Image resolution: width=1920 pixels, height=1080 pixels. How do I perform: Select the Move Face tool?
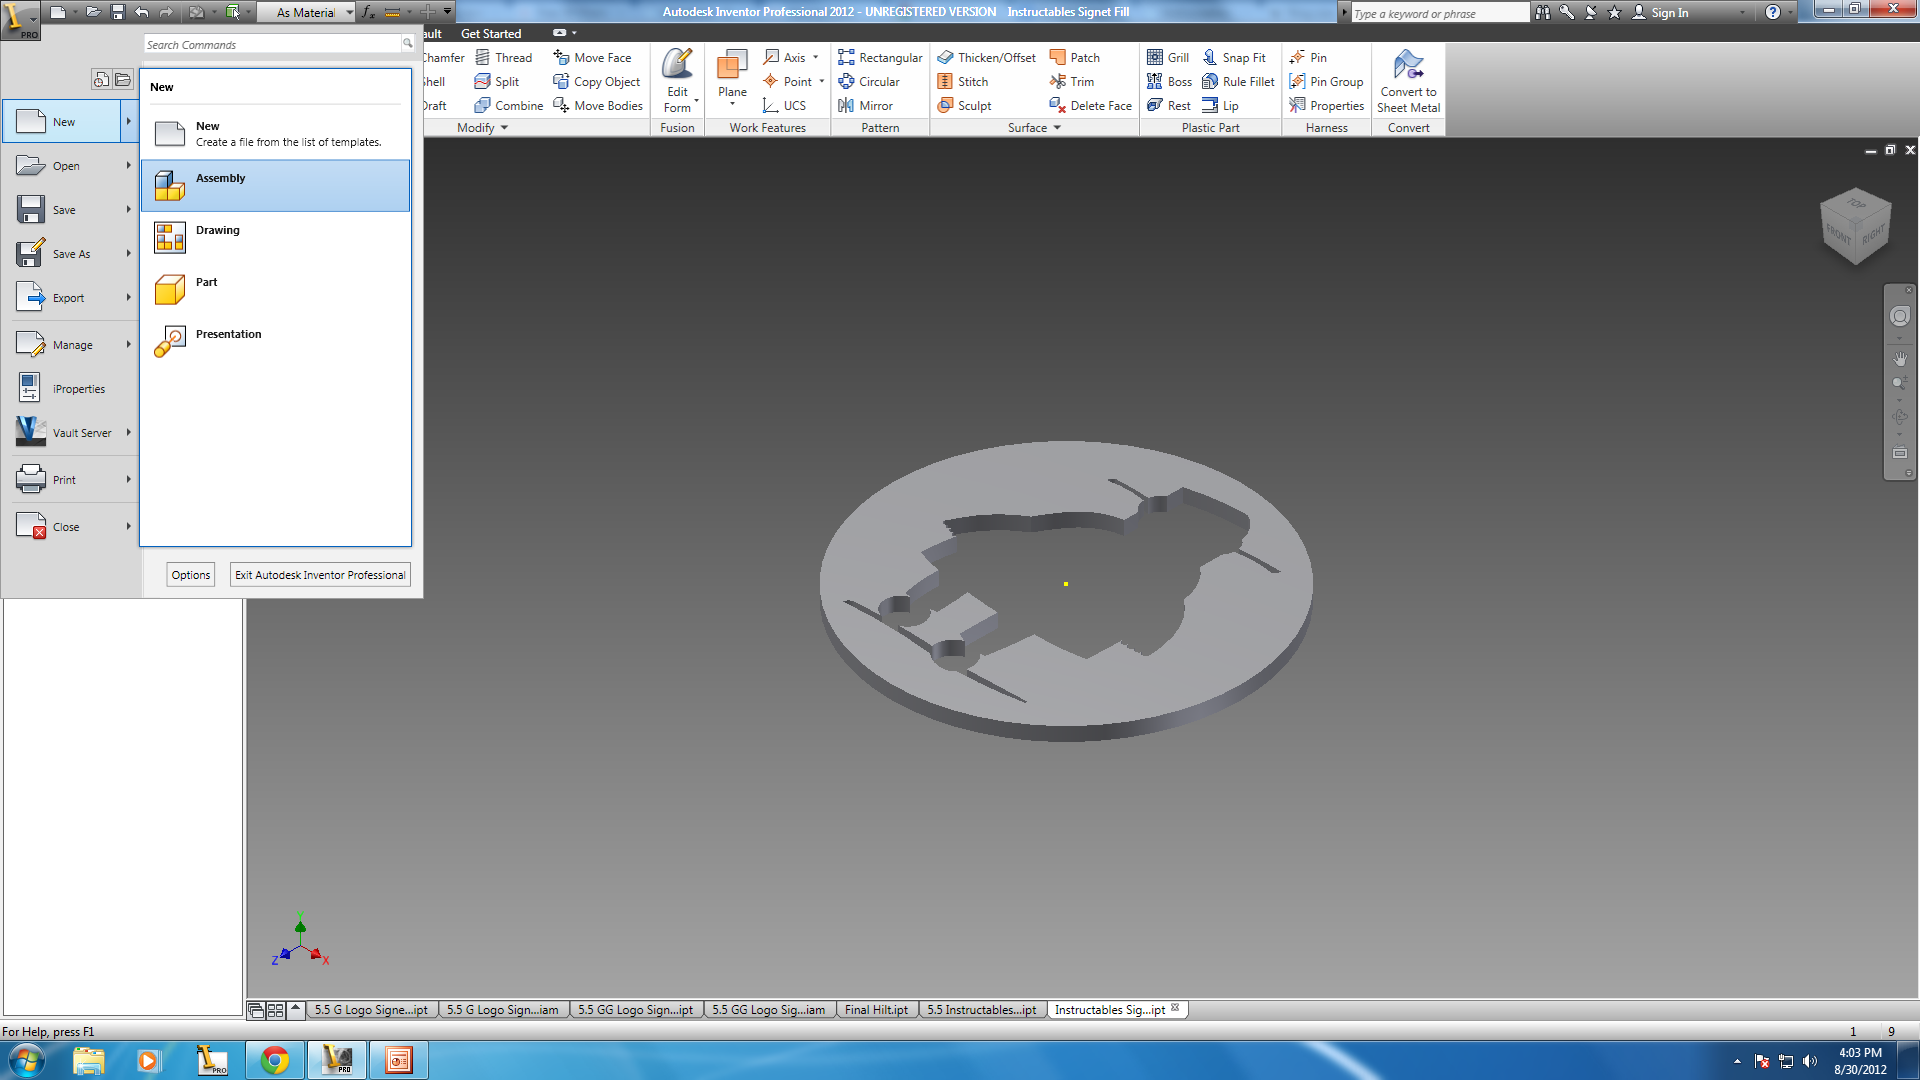coord(593,58)
